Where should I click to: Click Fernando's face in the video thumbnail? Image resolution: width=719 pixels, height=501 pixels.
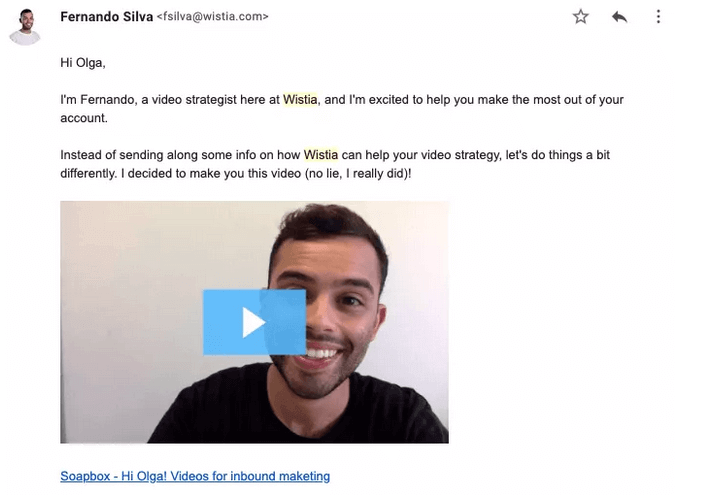(326, 303)
